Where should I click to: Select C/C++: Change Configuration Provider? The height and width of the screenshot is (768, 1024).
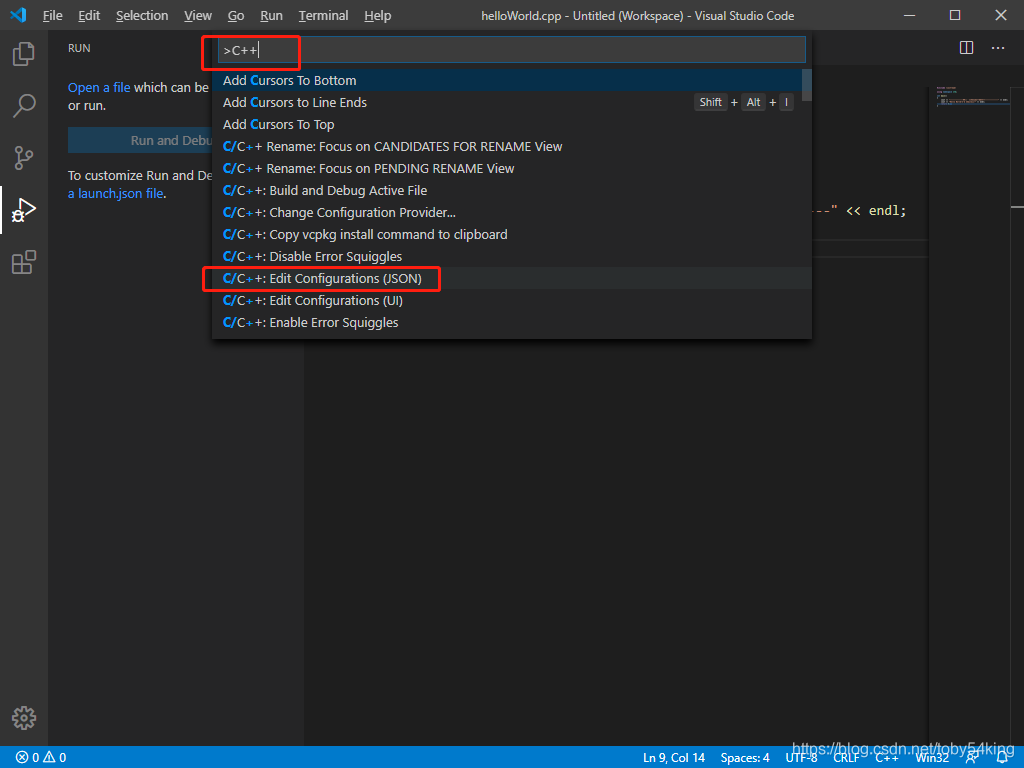[x=511, y=212]
